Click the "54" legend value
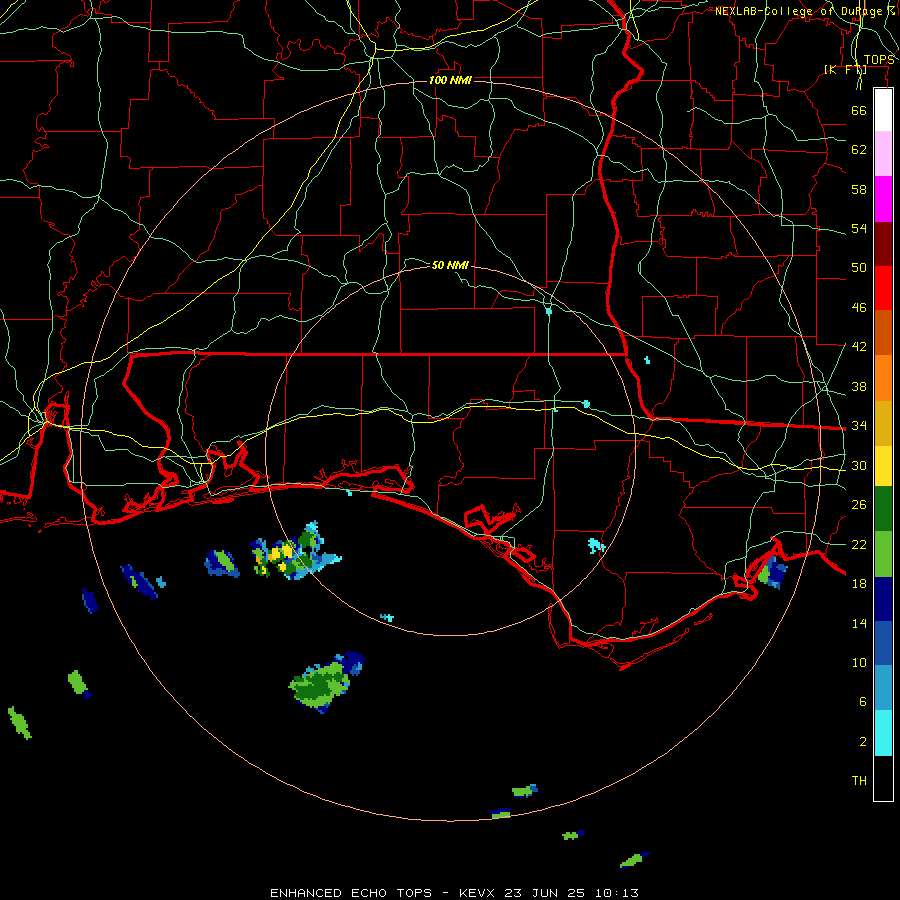This screenshot has height=900, width=900. click(859, 228)
